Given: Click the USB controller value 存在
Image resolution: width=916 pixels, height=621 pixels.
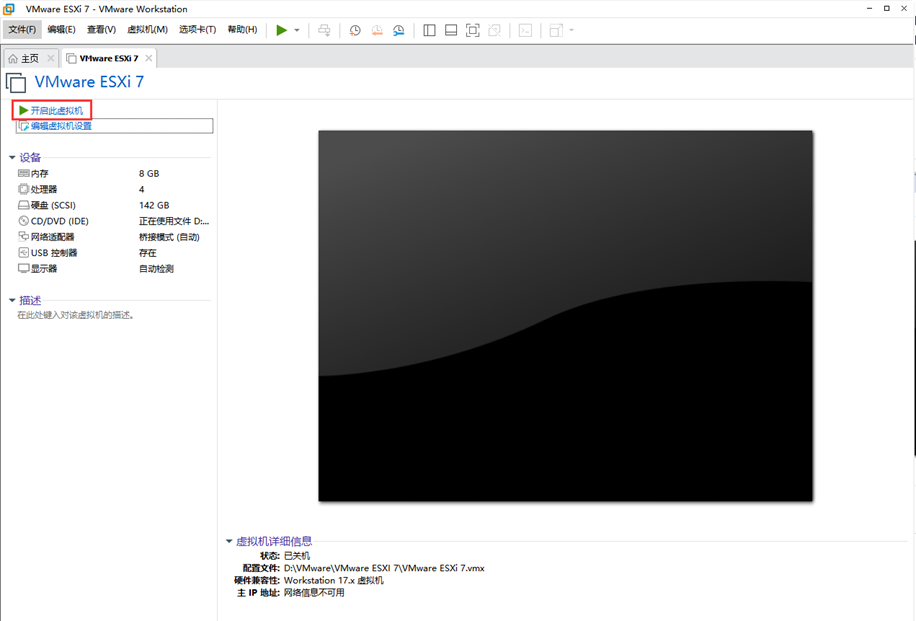Looking at the screenshot, I should pyautogui.click(x=148, y=252).
